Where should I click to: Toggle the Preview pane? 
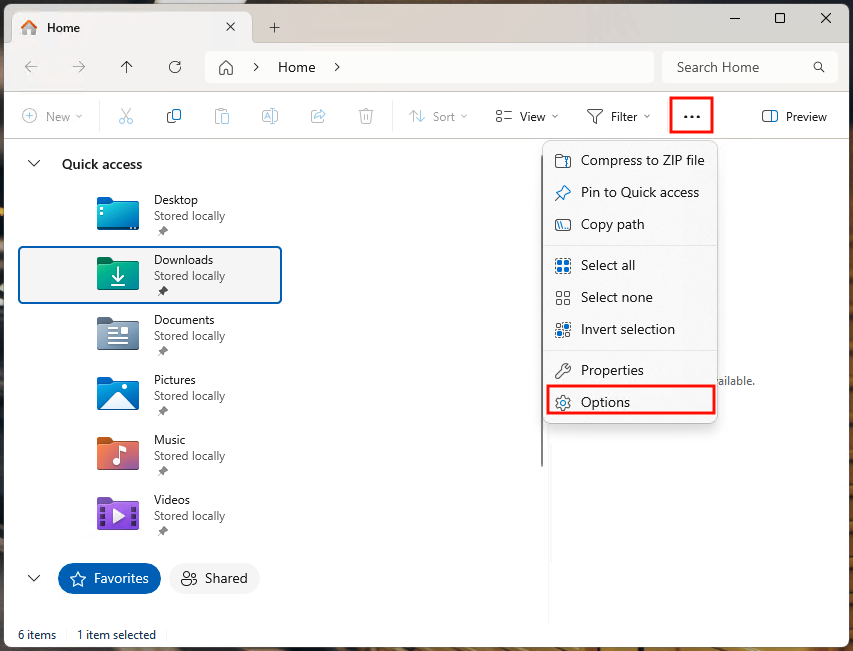click(x=794, y=116)
